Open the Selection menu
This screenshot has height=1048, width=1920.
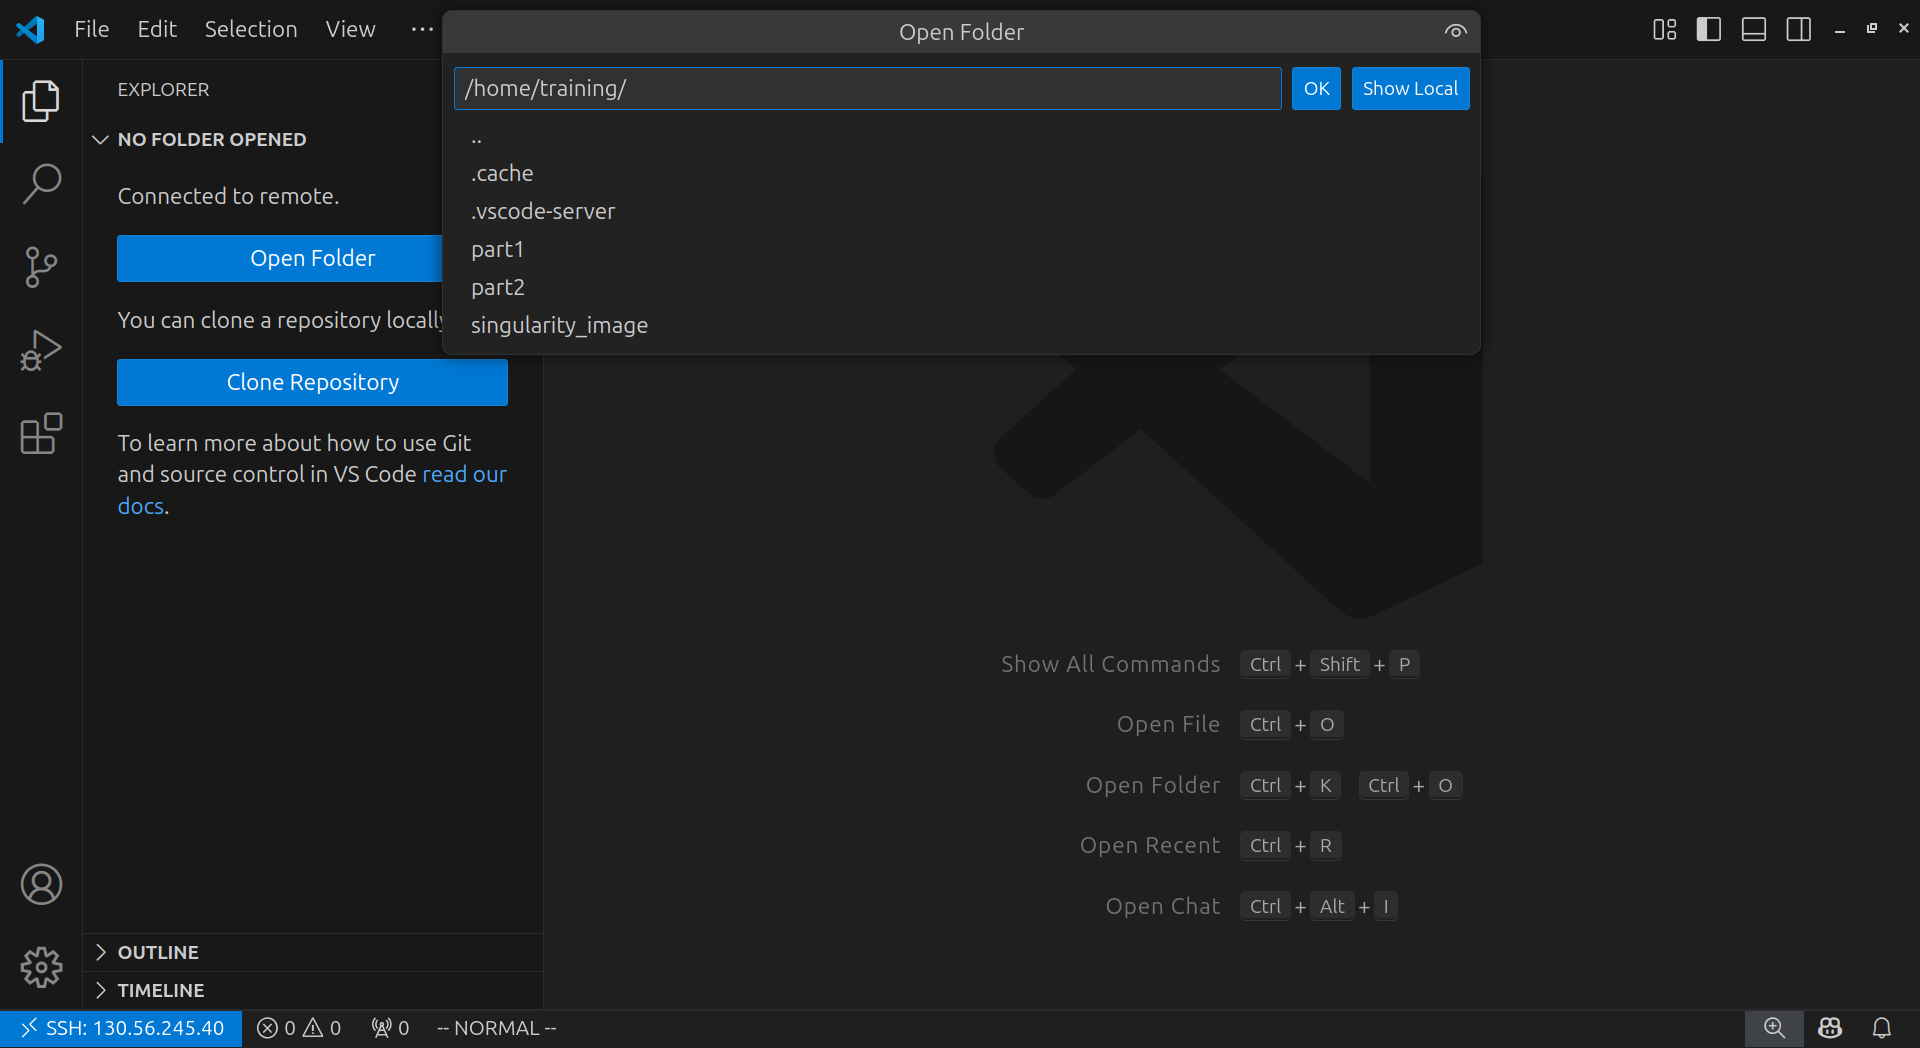pos(251,30)
